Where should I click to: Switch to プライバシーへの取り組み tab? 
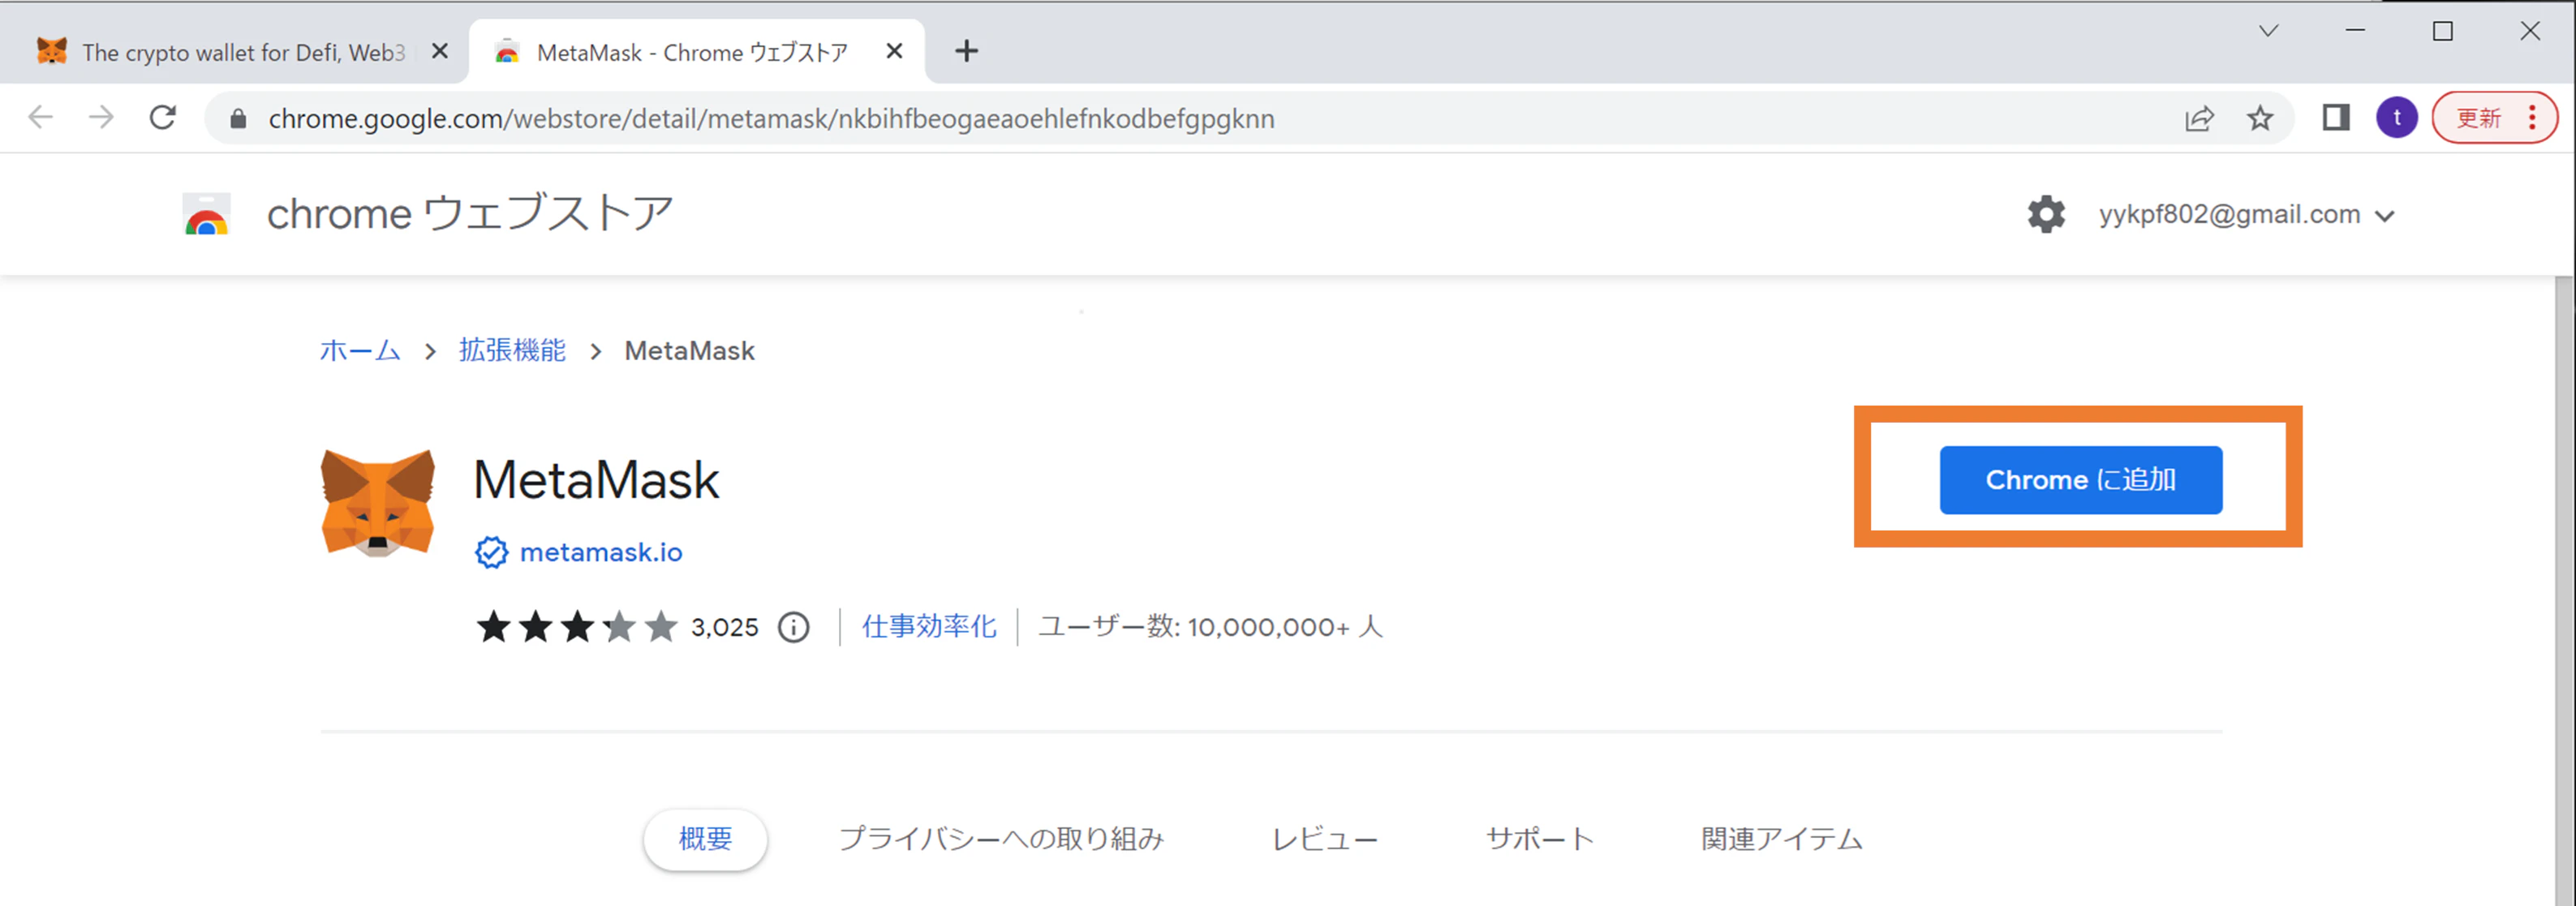click(1001, 839)
